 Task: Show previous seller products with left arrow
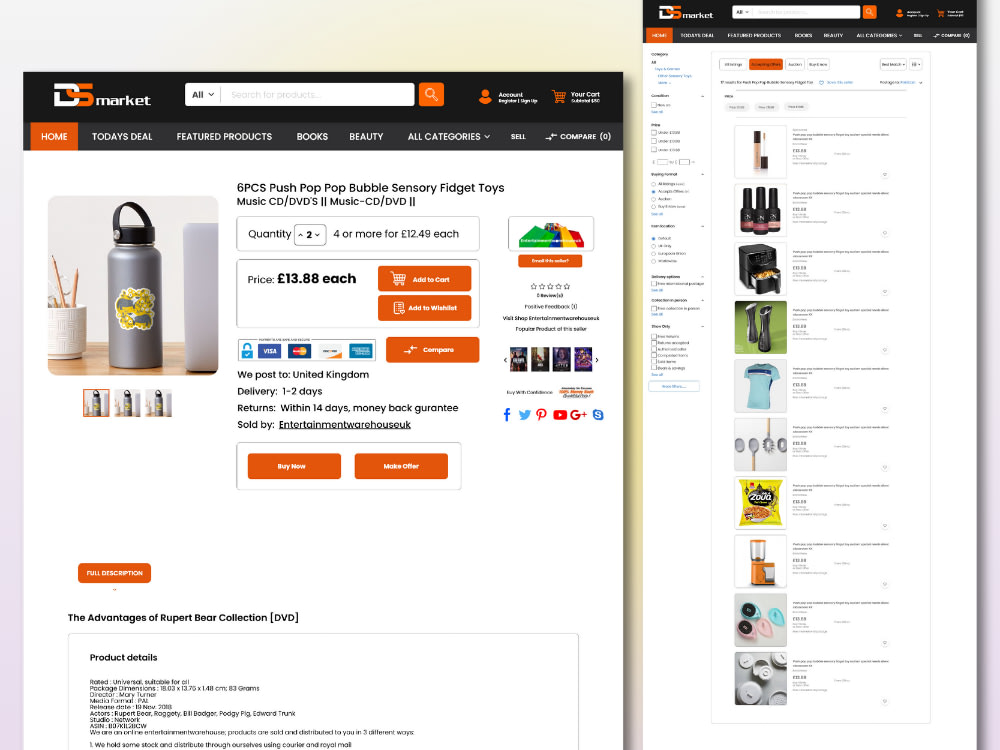click(x=505, y=360)
